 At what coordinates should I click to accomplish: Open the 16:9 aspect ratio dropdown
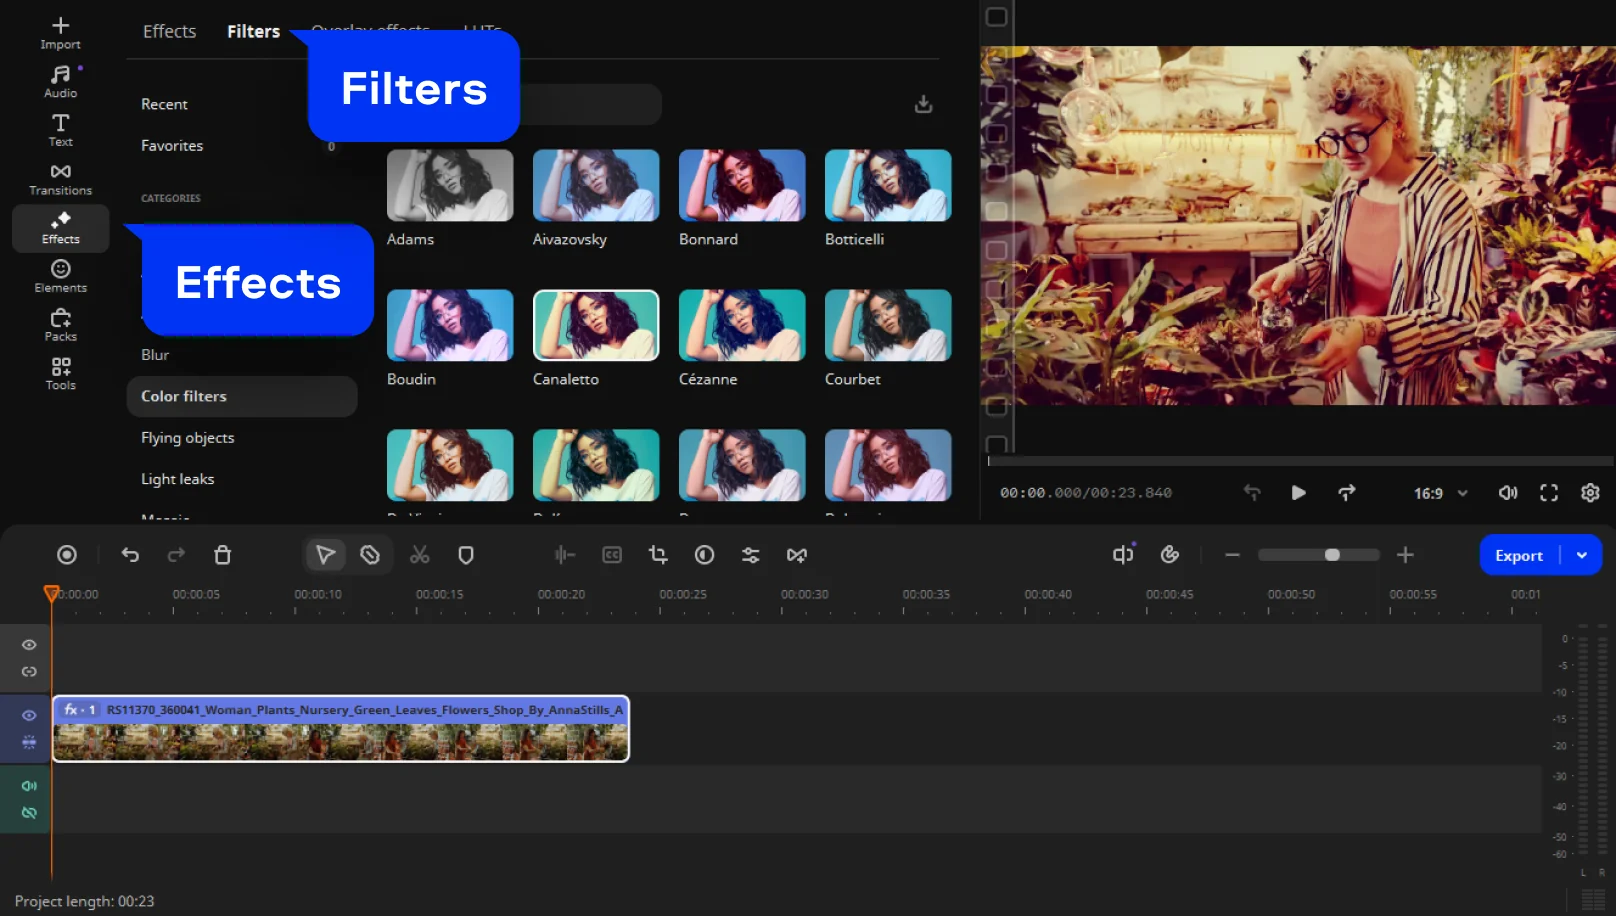[1440, 493]
